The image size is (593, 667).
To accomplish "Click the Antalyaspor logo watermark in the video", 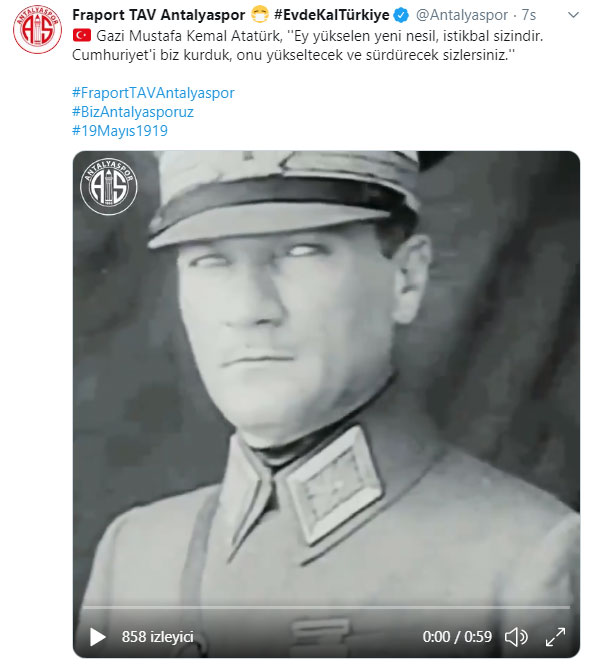I will (x=108, y=186).
